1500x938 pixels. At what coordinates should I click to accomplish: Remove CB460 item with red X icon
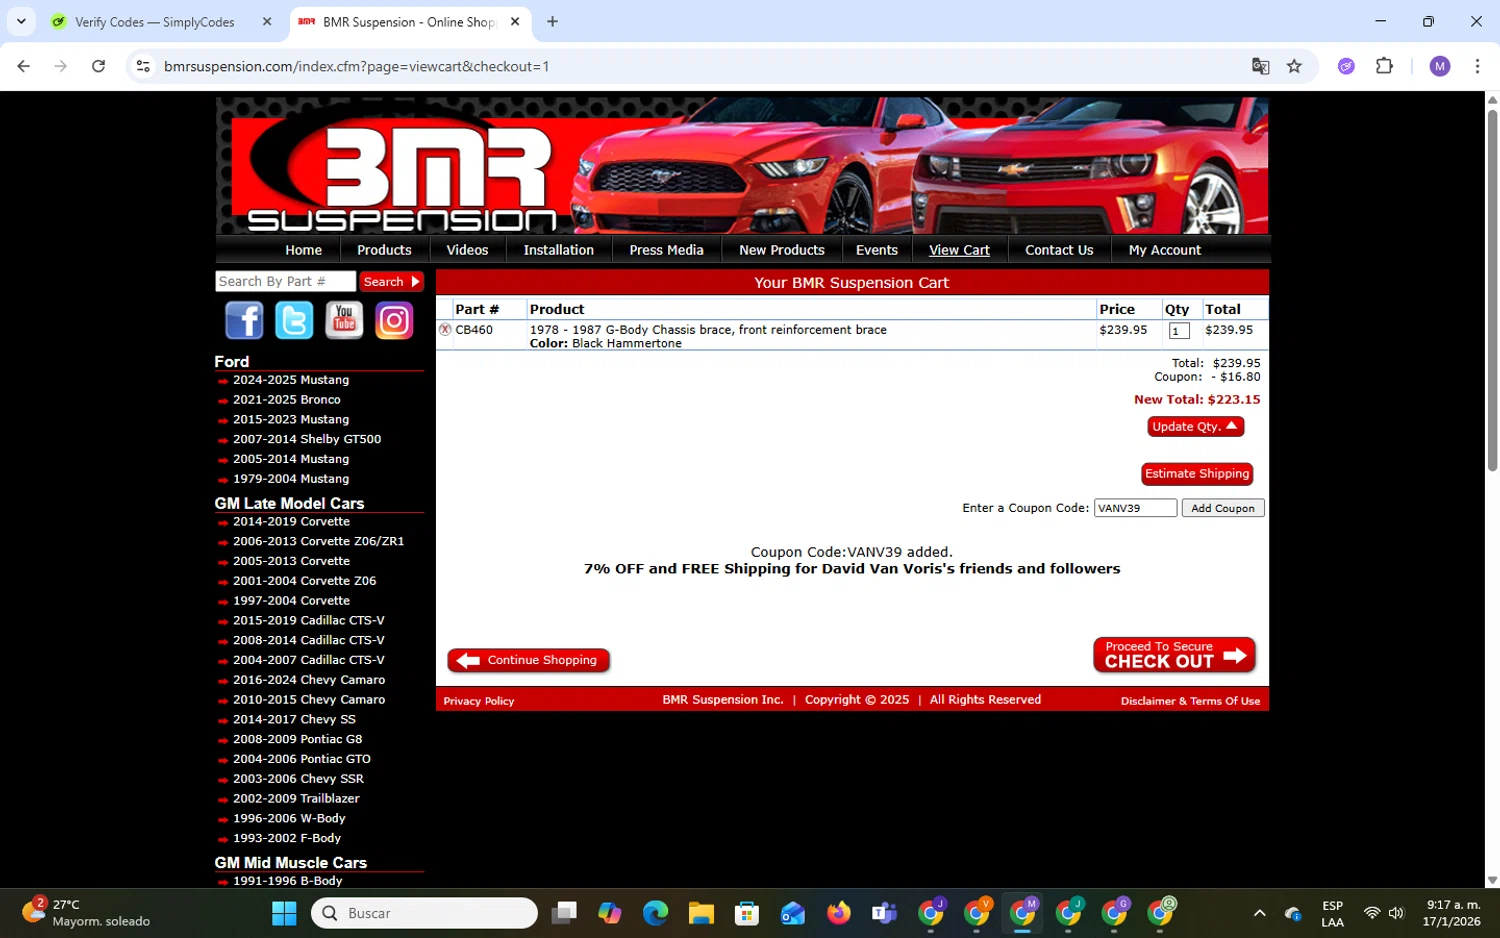(445, 329)
